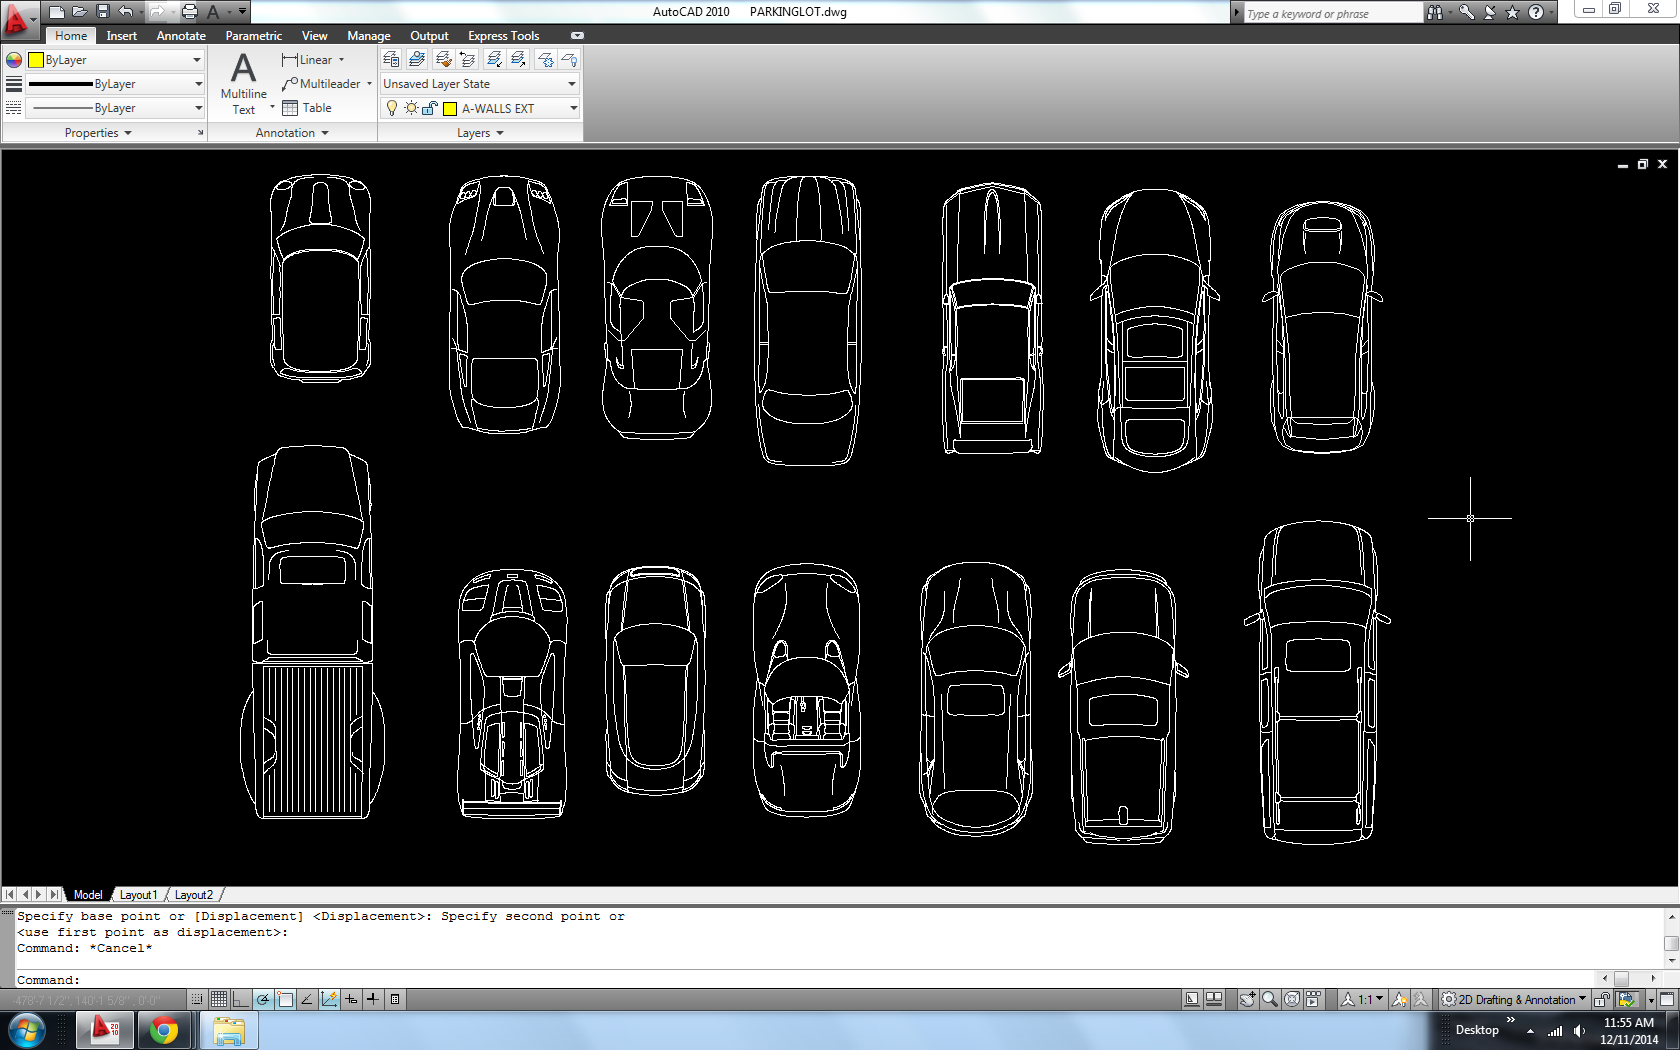This screenshot has height=1050, width=1680.
Task: Open the Express Tools ribbon tab
Action: click(x=503, y=36)
